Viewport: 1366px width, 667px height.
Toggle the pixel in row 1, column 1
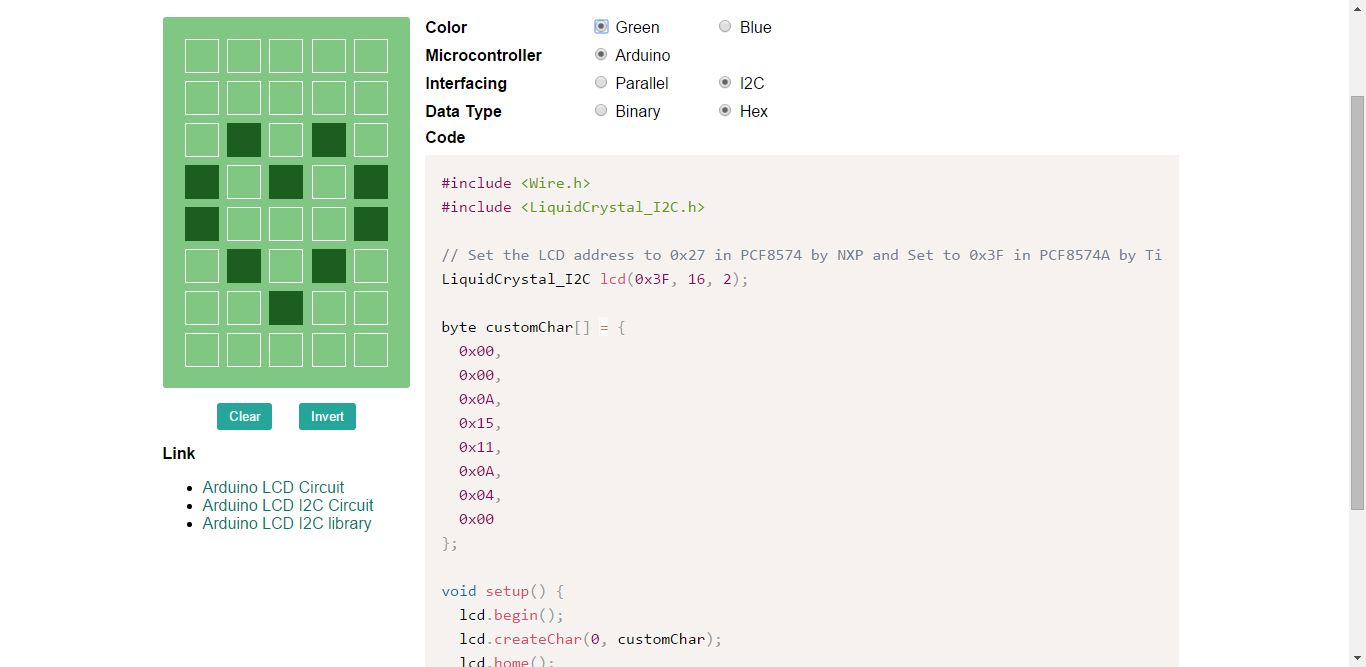click(x=202, y=56)
